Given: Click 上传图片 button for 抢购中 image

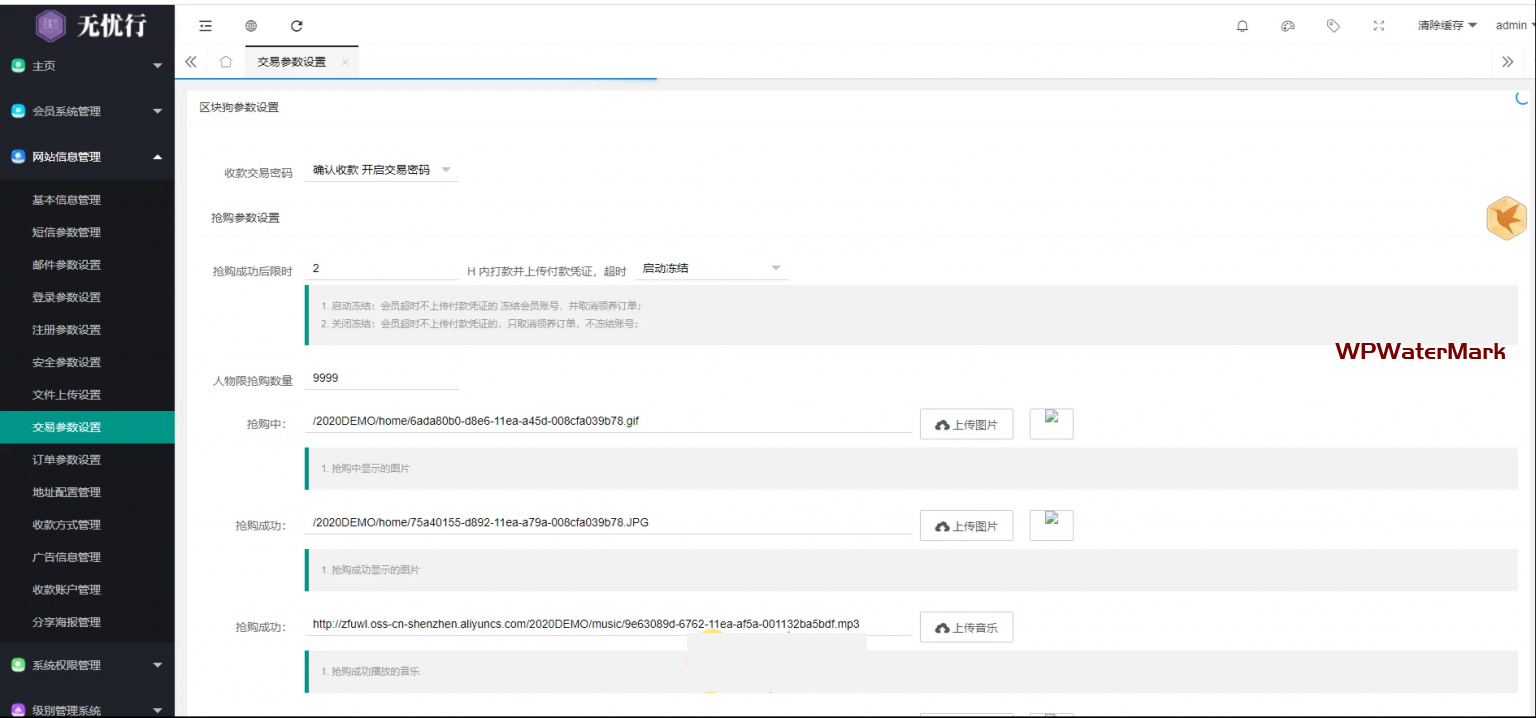Looking at the screenshot, I should coord(966,425).
